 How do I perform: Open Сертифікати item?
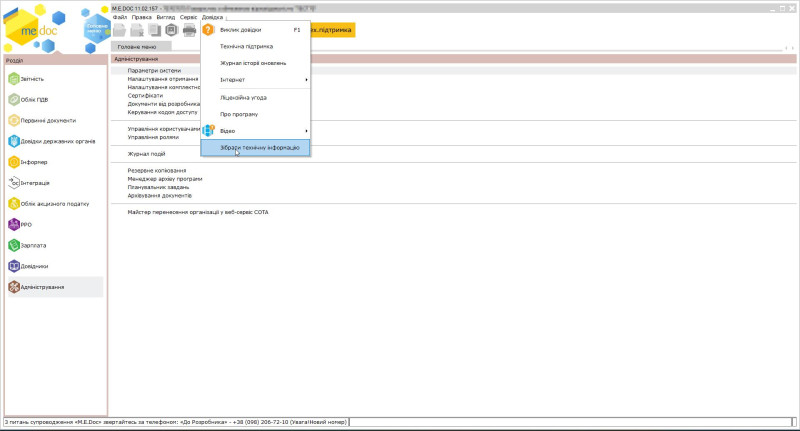[145, 95]
